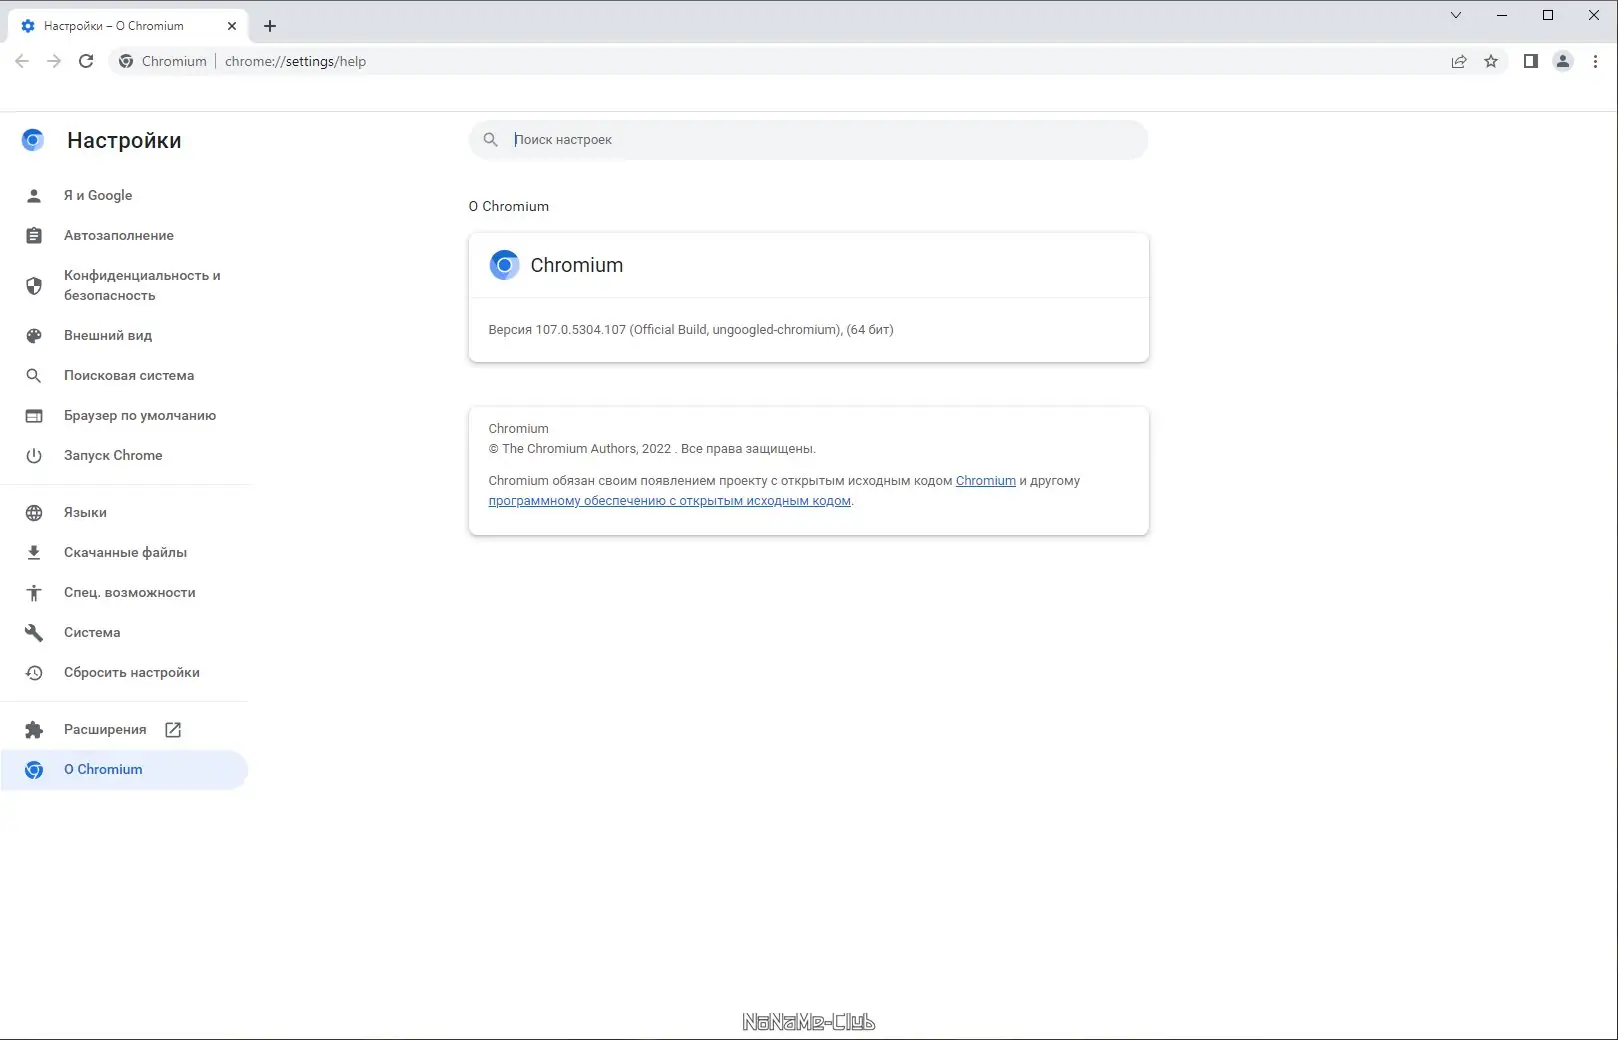Image resolution: width=1618 pixels, height=1040 pixels.
Task: Reload the page with the refresh icon
Action: (x=85, y=61)
